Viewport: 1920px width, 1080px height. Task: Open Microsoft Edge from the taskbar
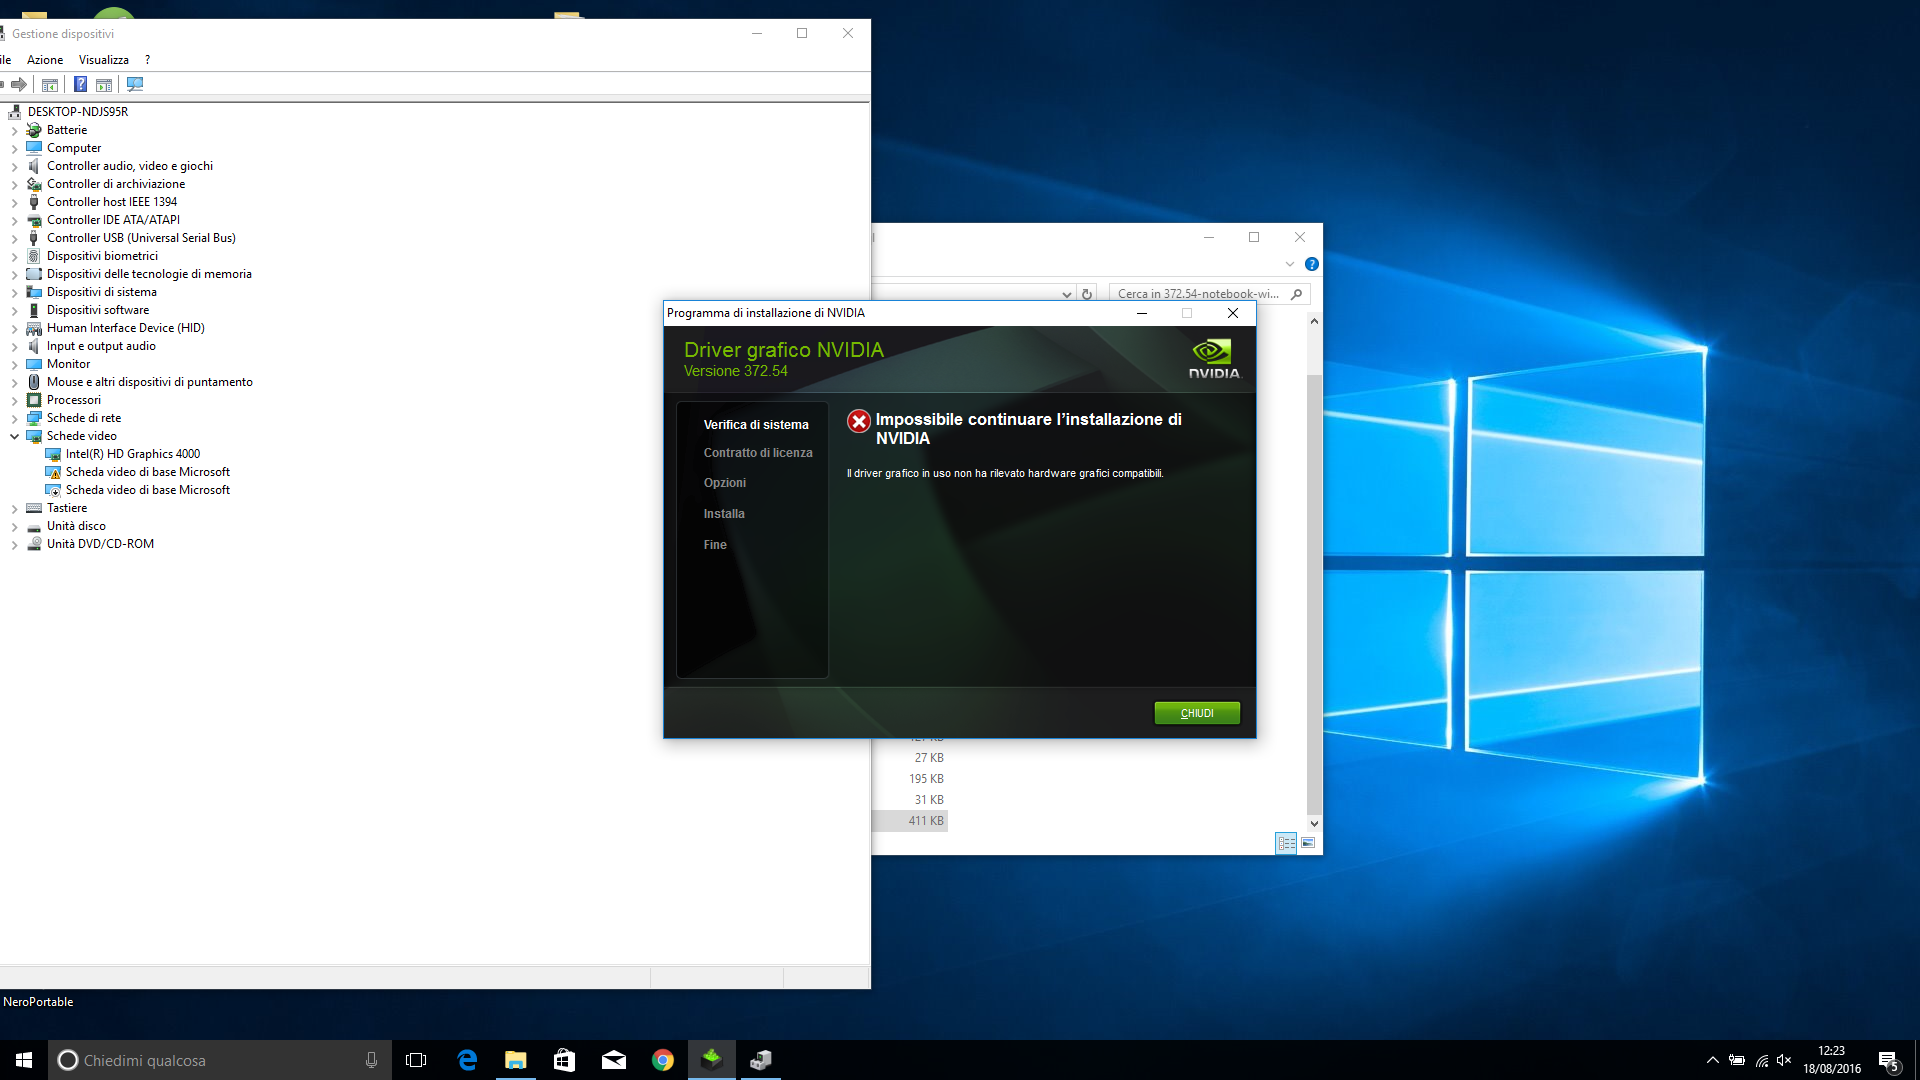tap(467, 1060)
